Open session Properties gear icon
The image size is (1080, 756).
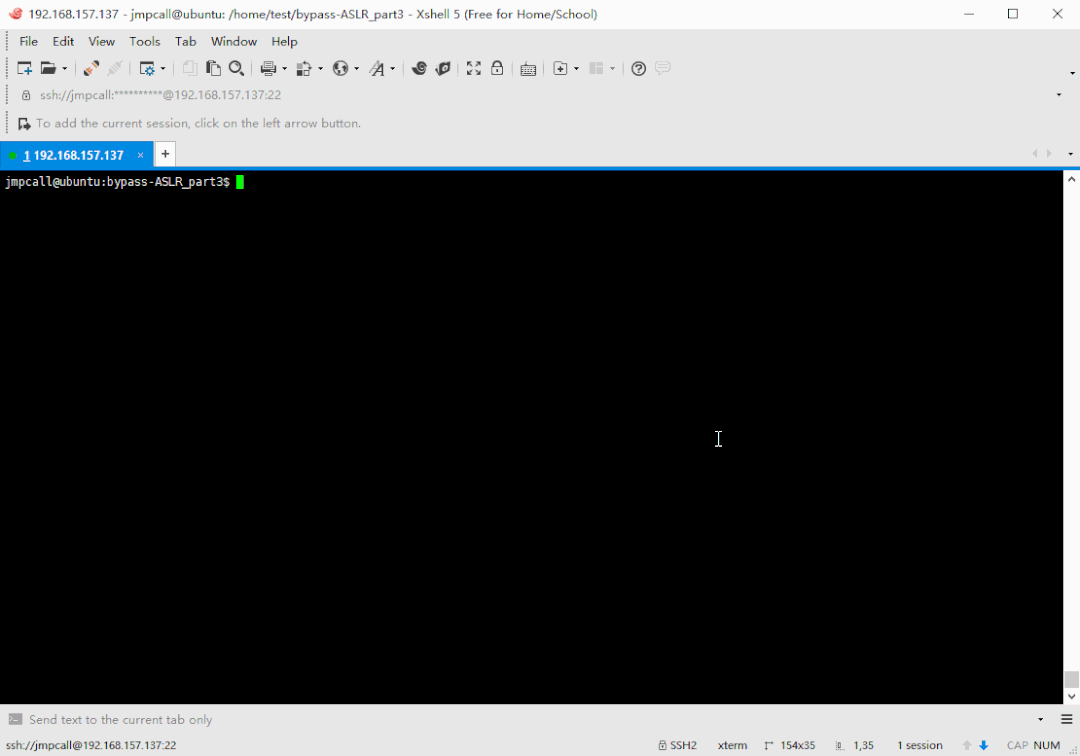147,68
